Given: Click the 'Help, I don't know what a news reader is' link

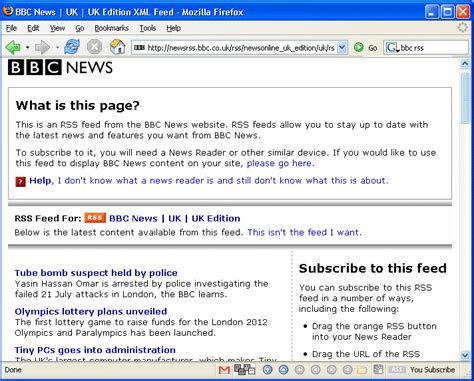Looking at the screenshot, I should tap(209, 180).
